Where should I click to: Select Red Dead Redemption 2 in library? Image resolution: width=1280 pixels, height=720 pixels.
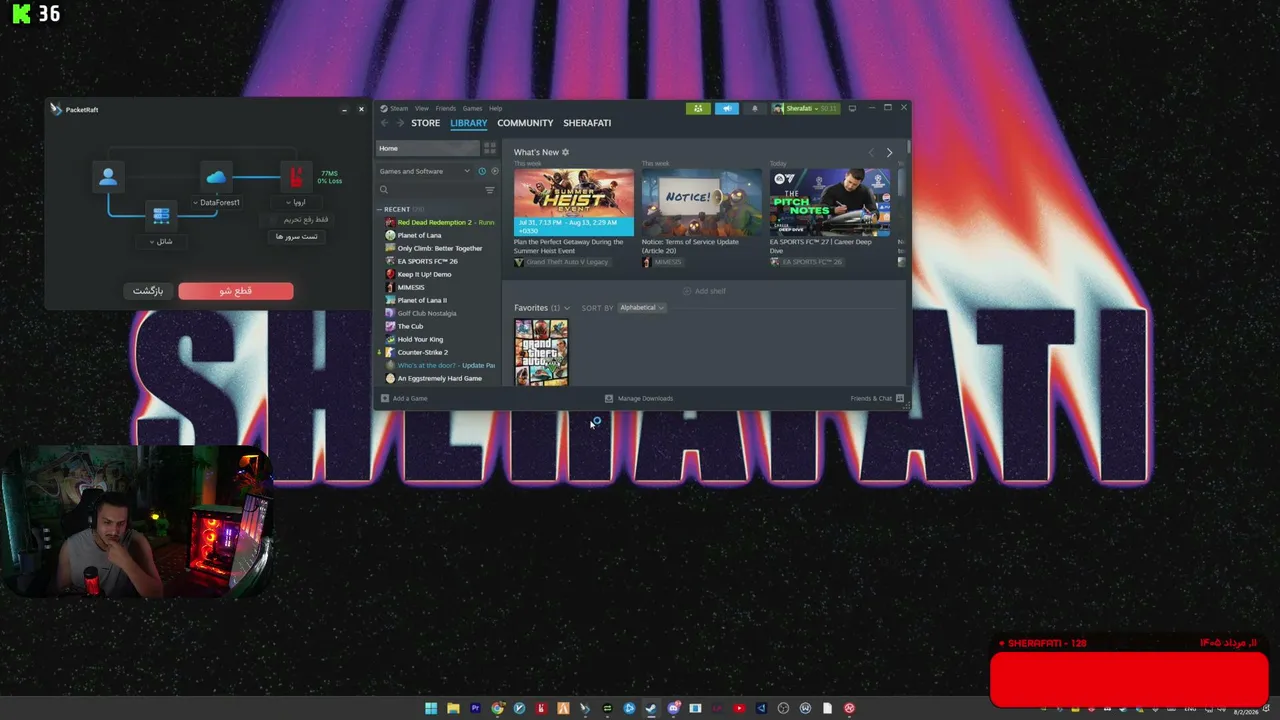pyautogui.click(x=440, y=222)
